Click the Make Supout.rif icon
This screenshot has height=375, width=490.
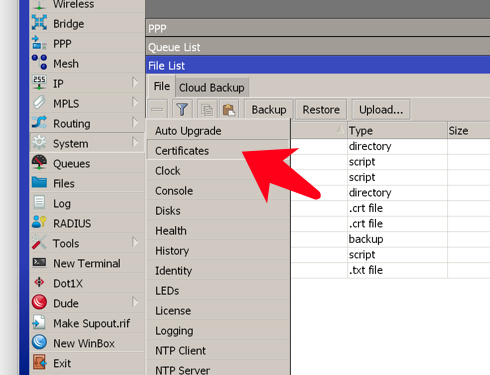[x=39, y=322]
